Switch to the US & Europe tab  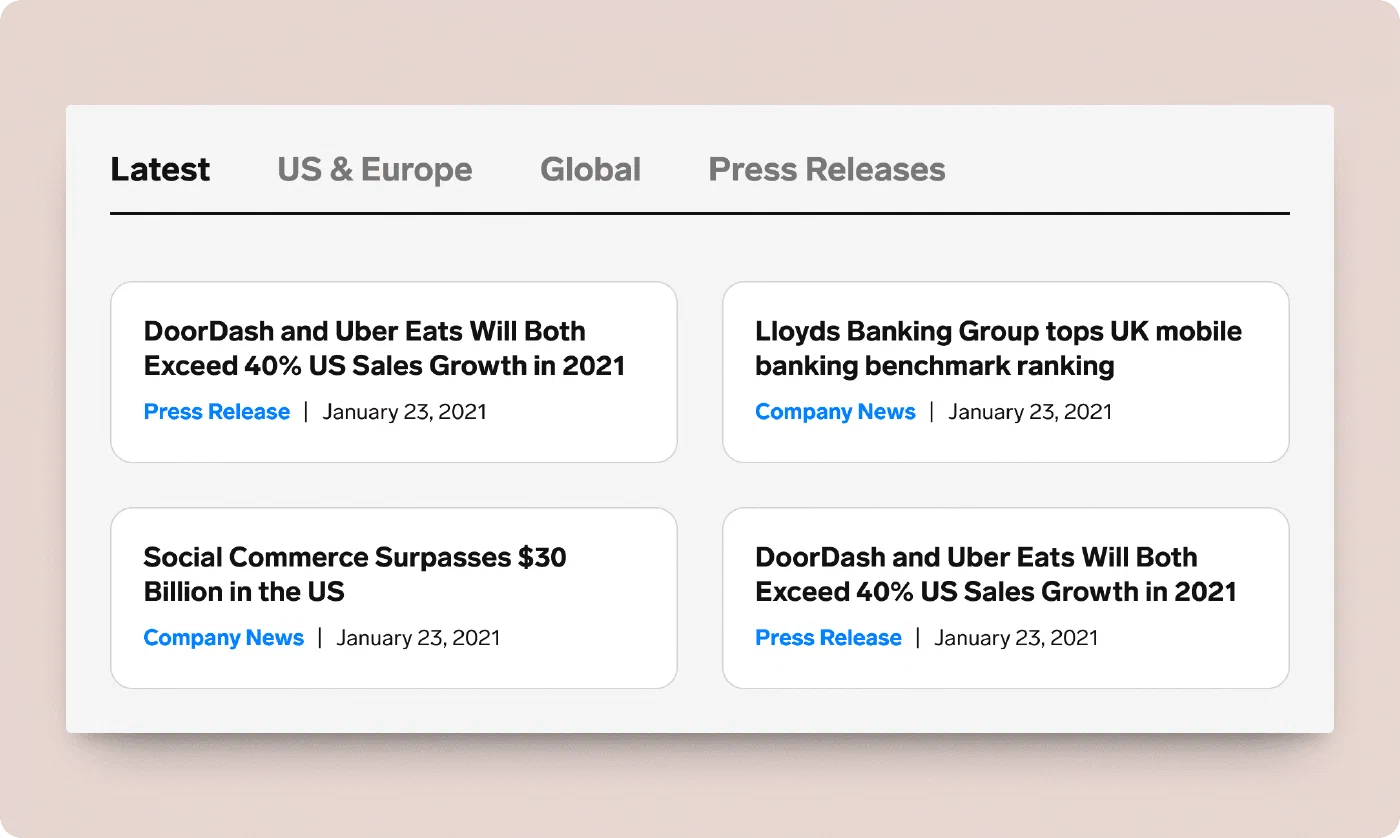click(x=375, y=169)
